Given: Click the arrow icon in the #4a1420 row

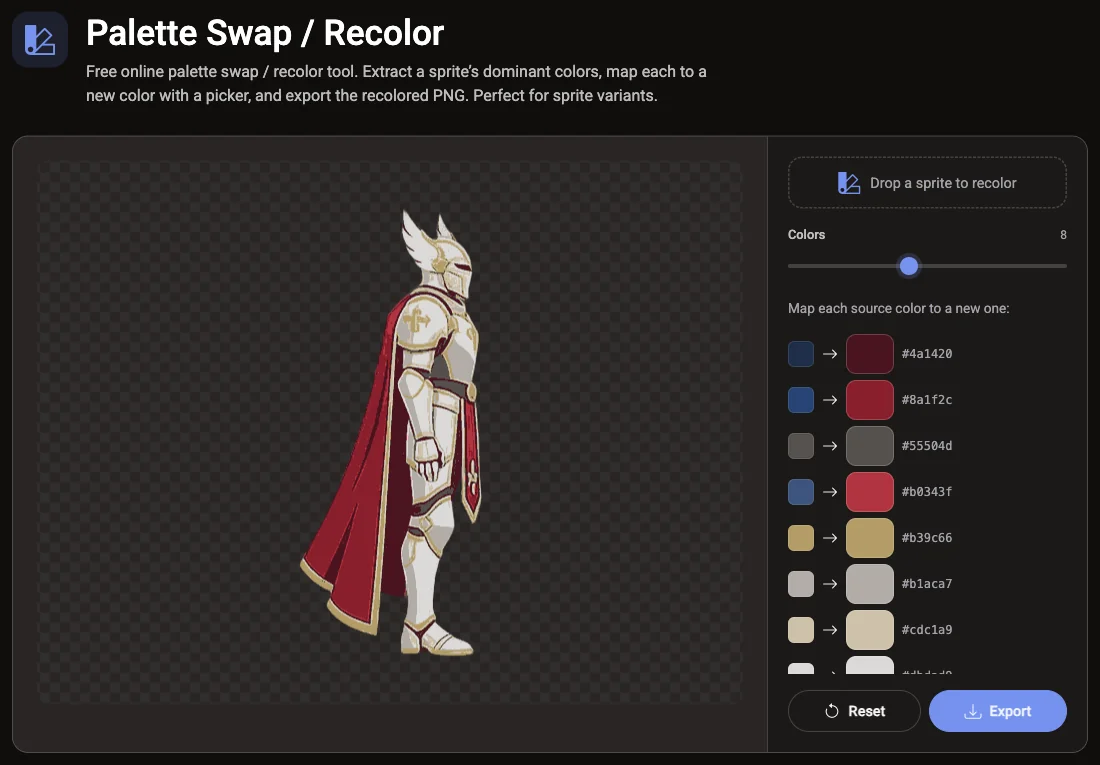Looking at the screenshot, I should point(830,354).
